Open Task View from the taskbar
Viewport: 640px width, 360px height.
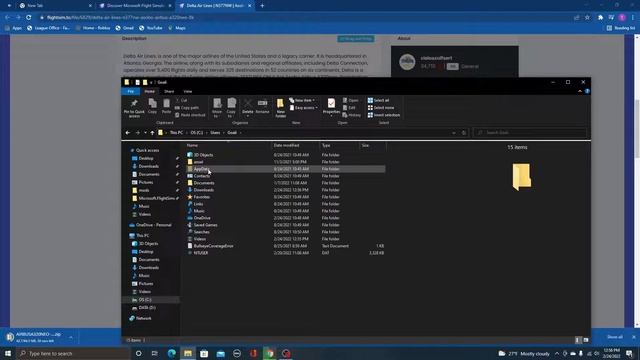(x=155, y=353)
